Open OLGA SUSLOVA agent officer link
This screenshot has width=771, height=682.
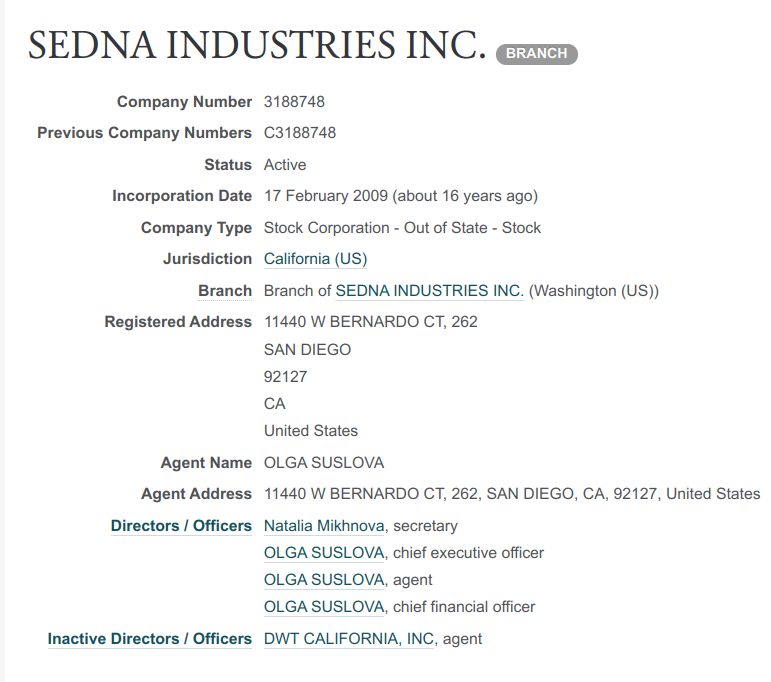[x=324, y=580]
